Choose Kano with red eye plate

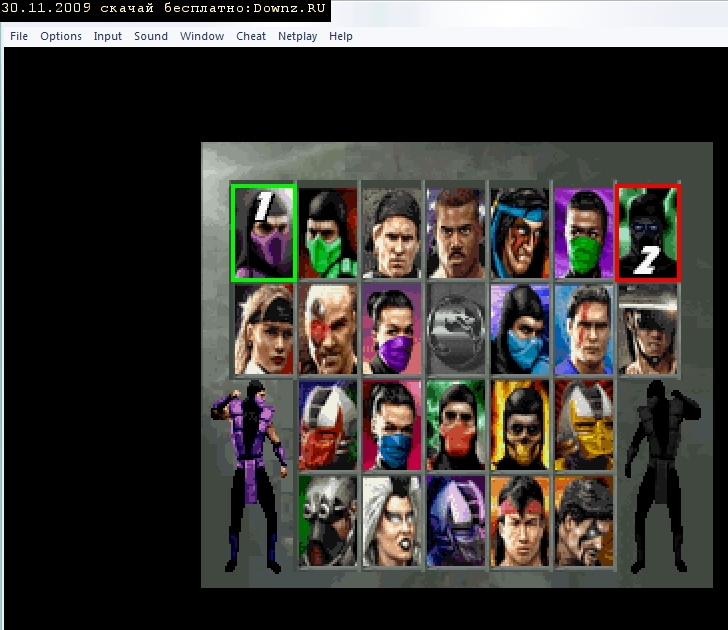pyautogui.click(x=328, y=329)
